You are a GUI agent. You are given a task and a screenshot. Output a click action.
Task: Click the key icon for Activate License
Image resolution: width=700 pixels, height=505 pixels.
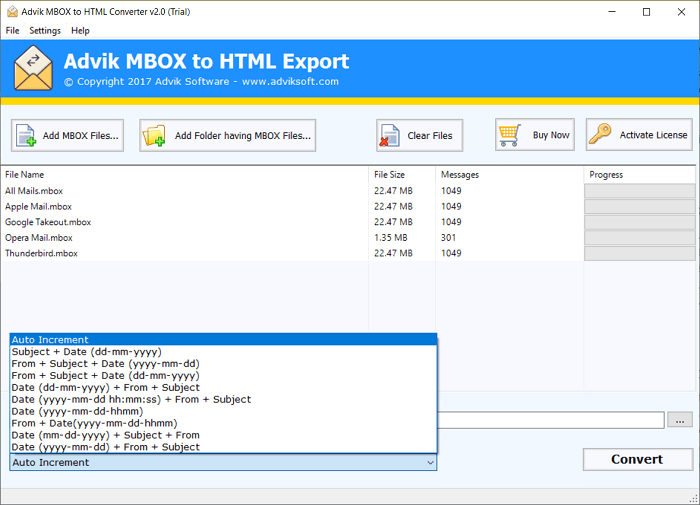click(600, 134)
